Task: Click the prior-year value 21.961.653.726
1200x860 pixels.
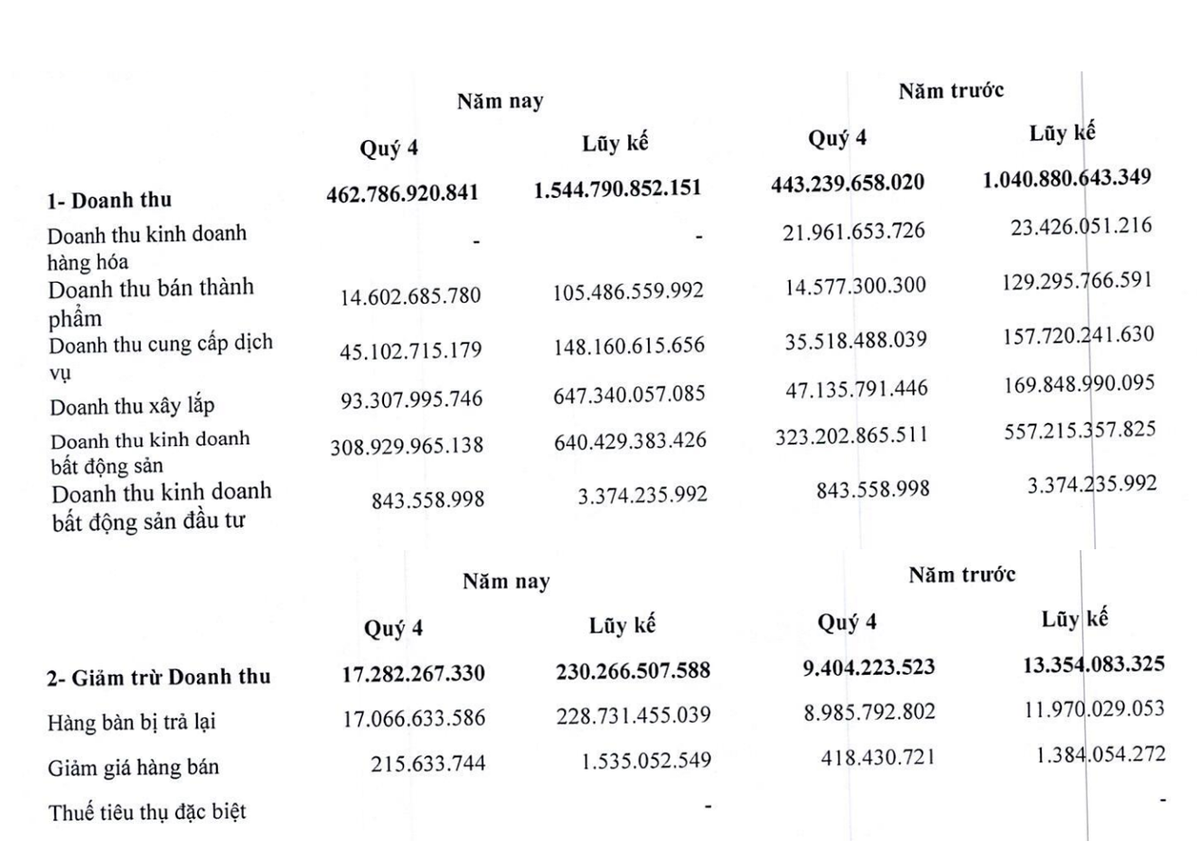Action: point(849,232)
